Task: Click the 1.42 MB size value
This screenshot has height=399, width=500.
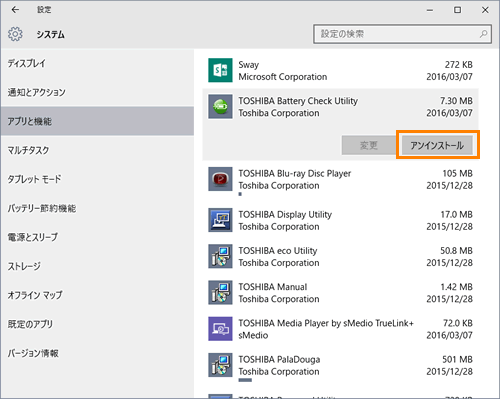Action: point(456,287)
